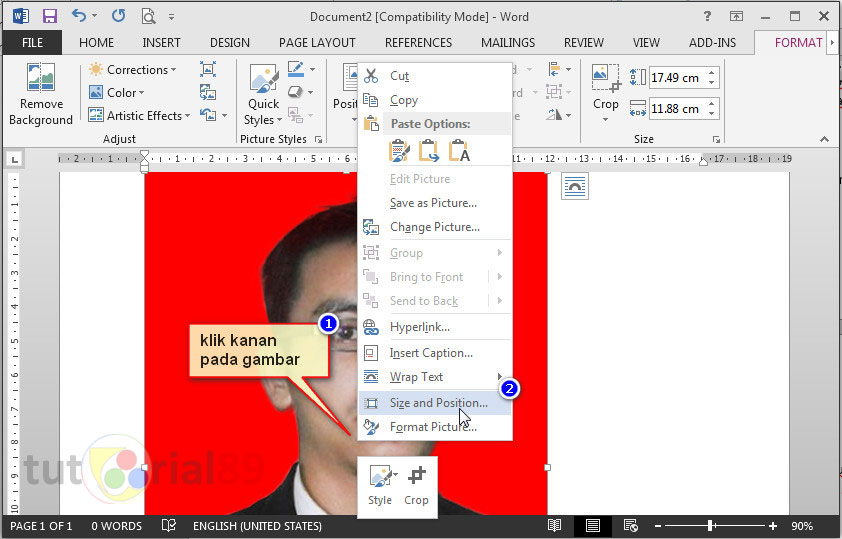Choose Hyperlink in the context menu
Image resolution: width=842 pixels, height=539 pixels.
tap(435, 327)
